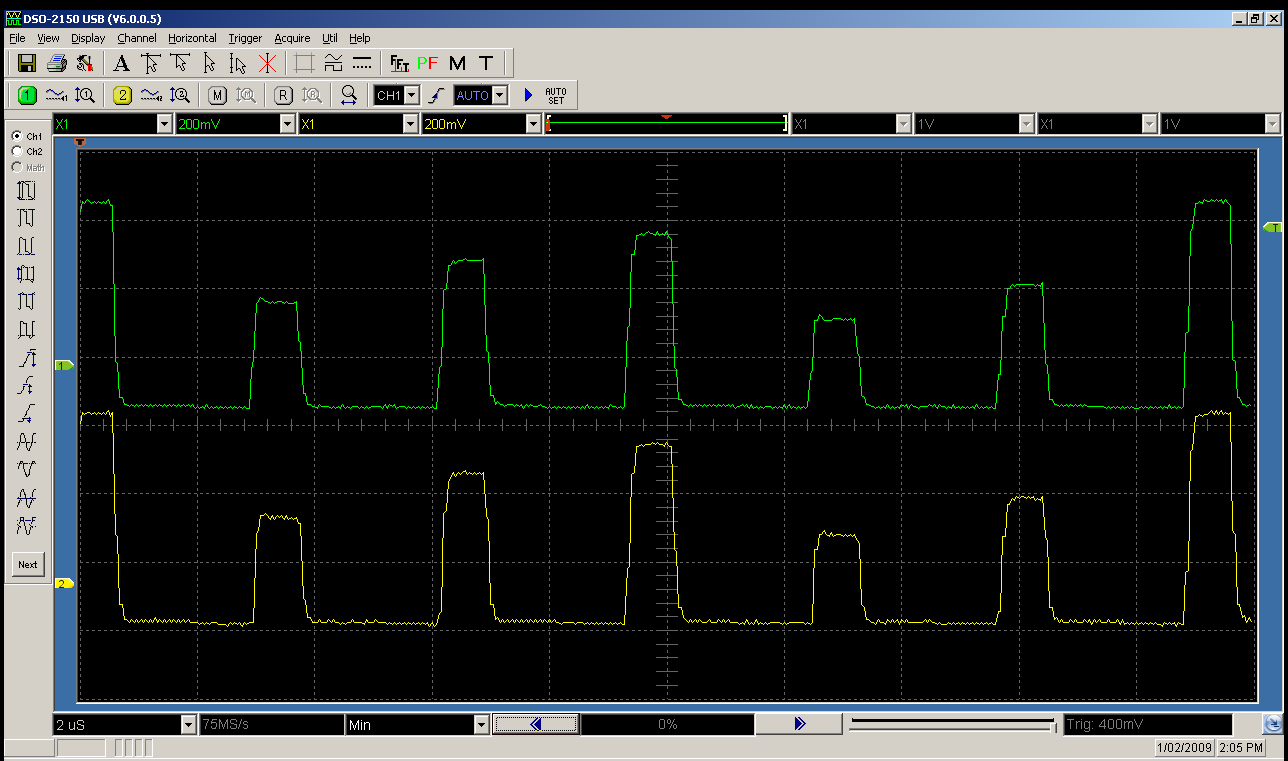The width and height of the screenshot is (1288, 761).
Task: Click the 2:05 PM clock in status bar
Action: [x=1241, y=747]
